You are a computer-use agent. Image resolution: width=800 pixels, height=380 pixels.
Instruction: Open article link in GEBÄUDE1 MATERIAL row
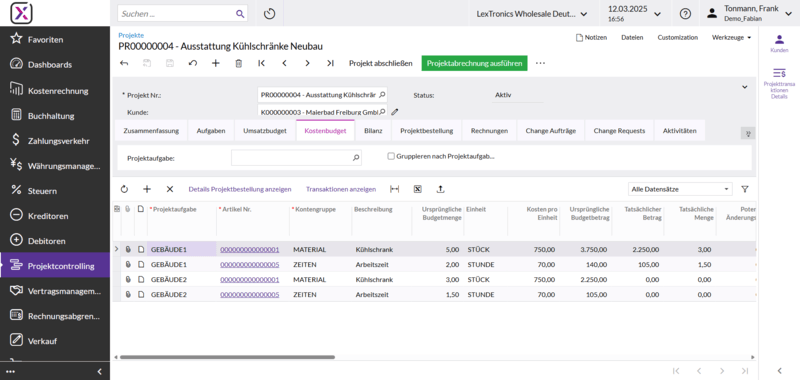click(x=249, y=249)
